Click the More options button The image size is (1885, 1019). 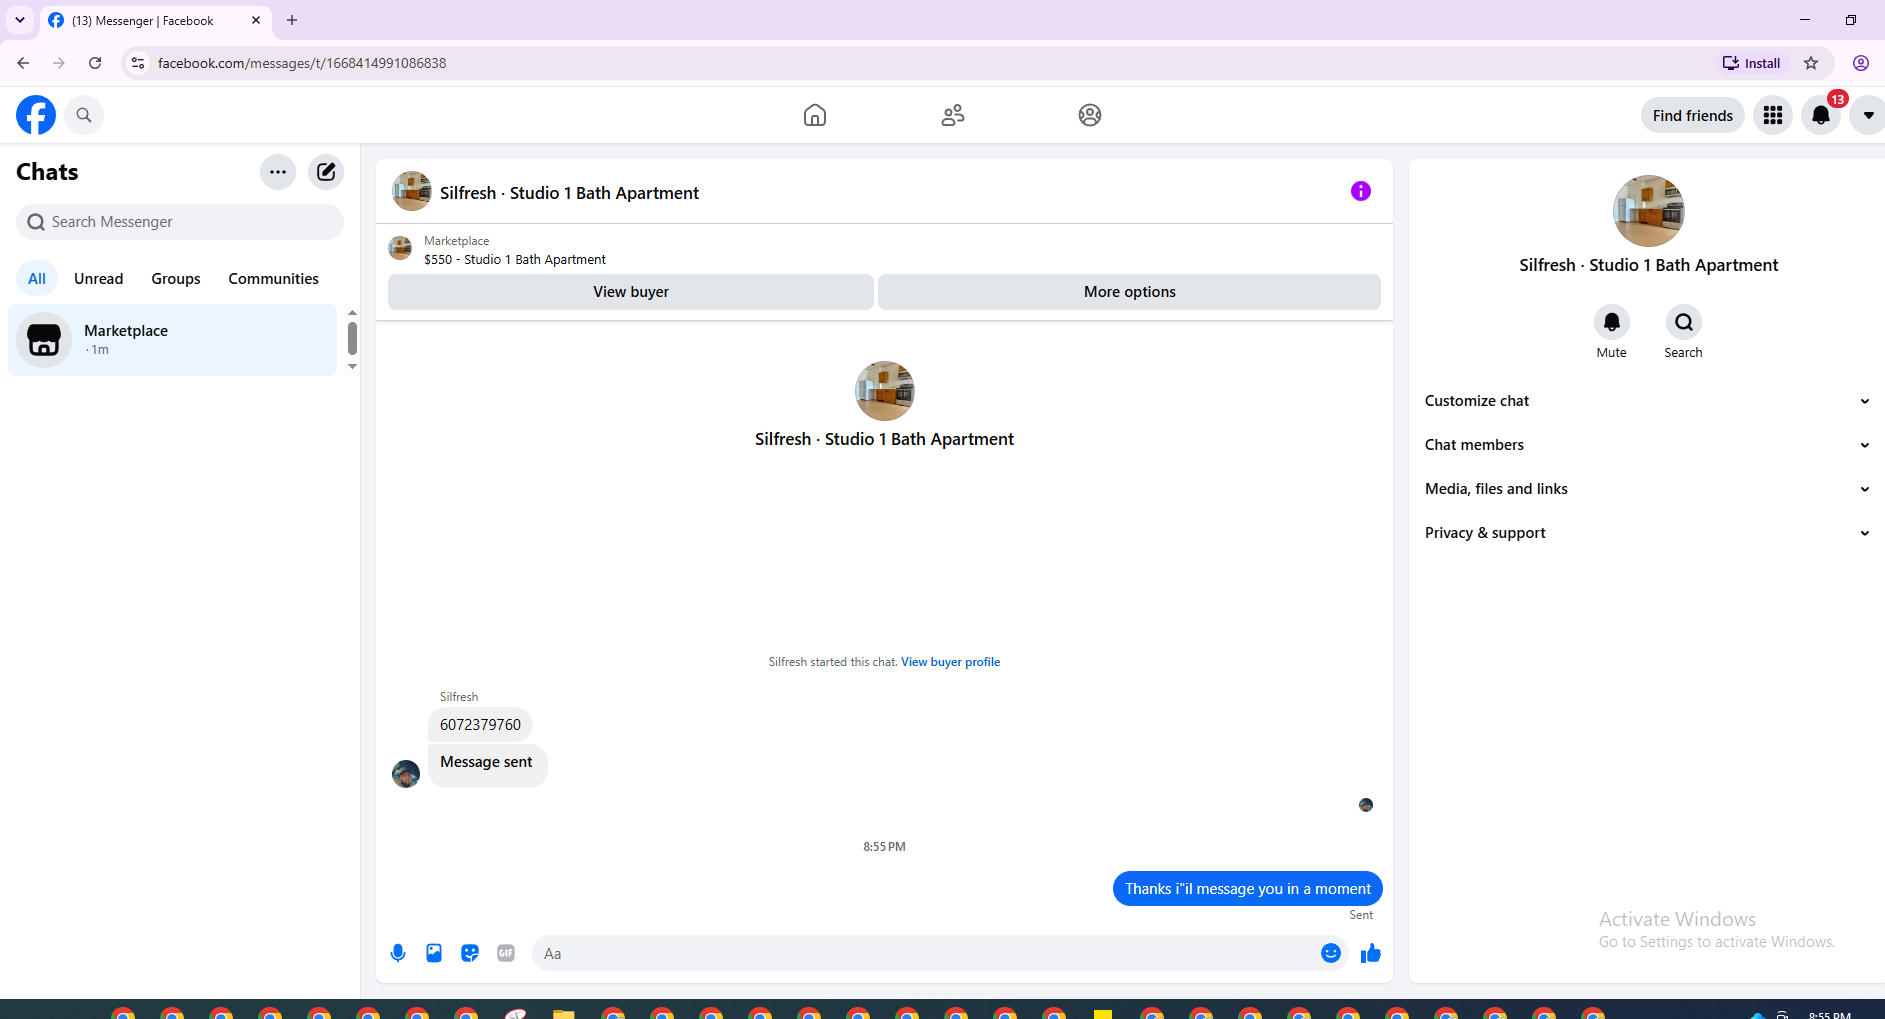click(x=1129, y=292)
